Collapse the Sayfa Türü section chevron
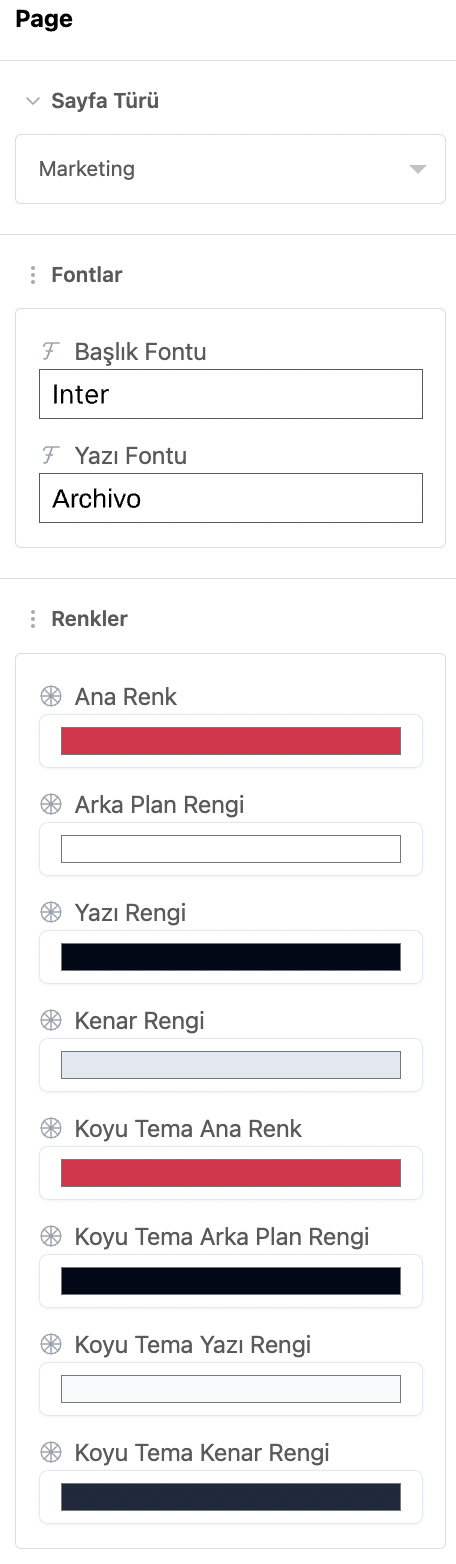 pyautogui.click(x=33, y=101)
